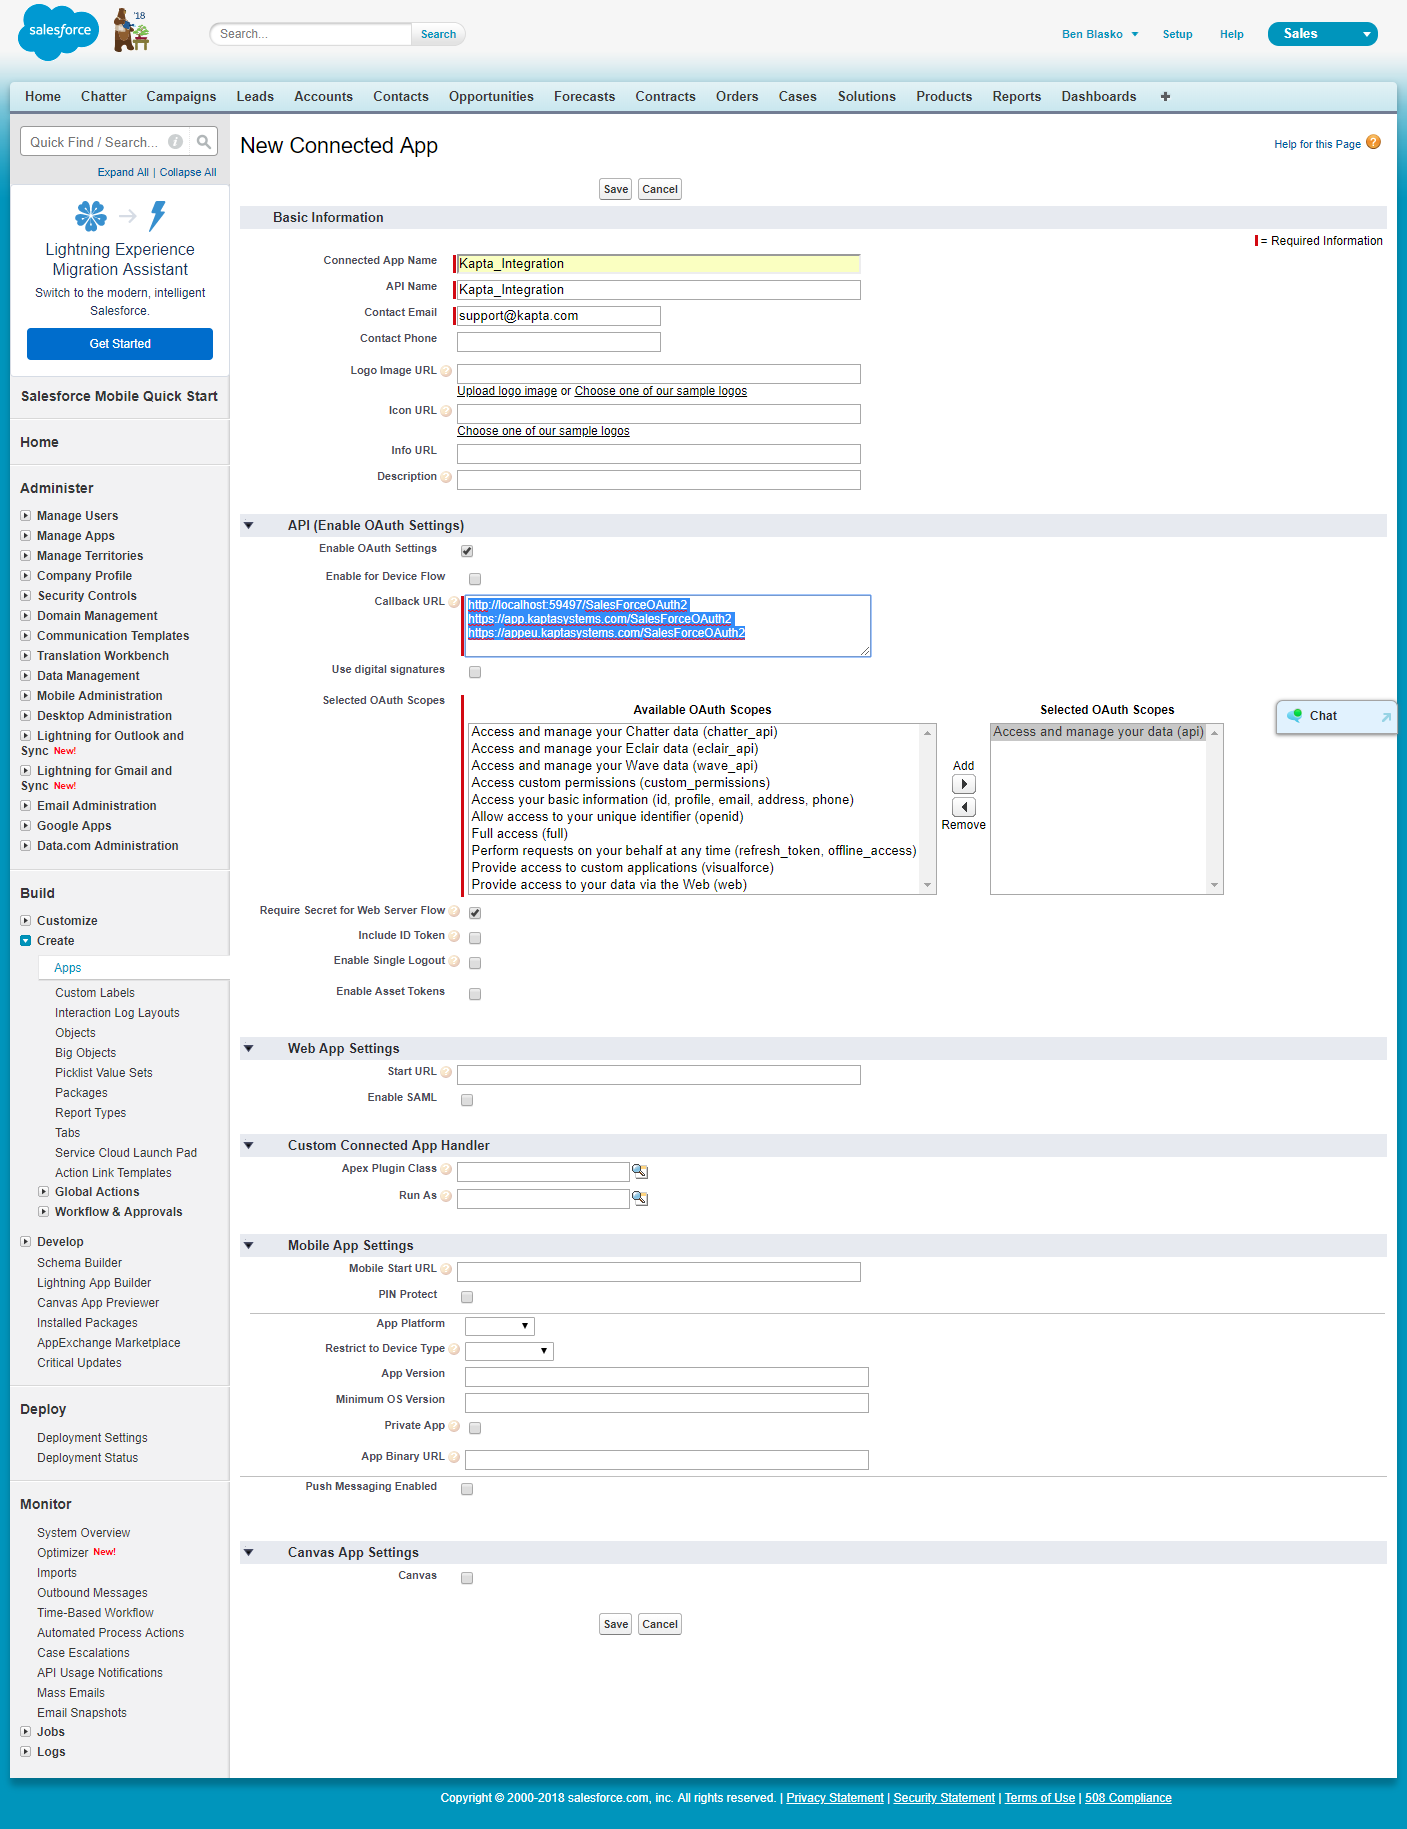Click the Connected App Name input field

coord(658,264)
